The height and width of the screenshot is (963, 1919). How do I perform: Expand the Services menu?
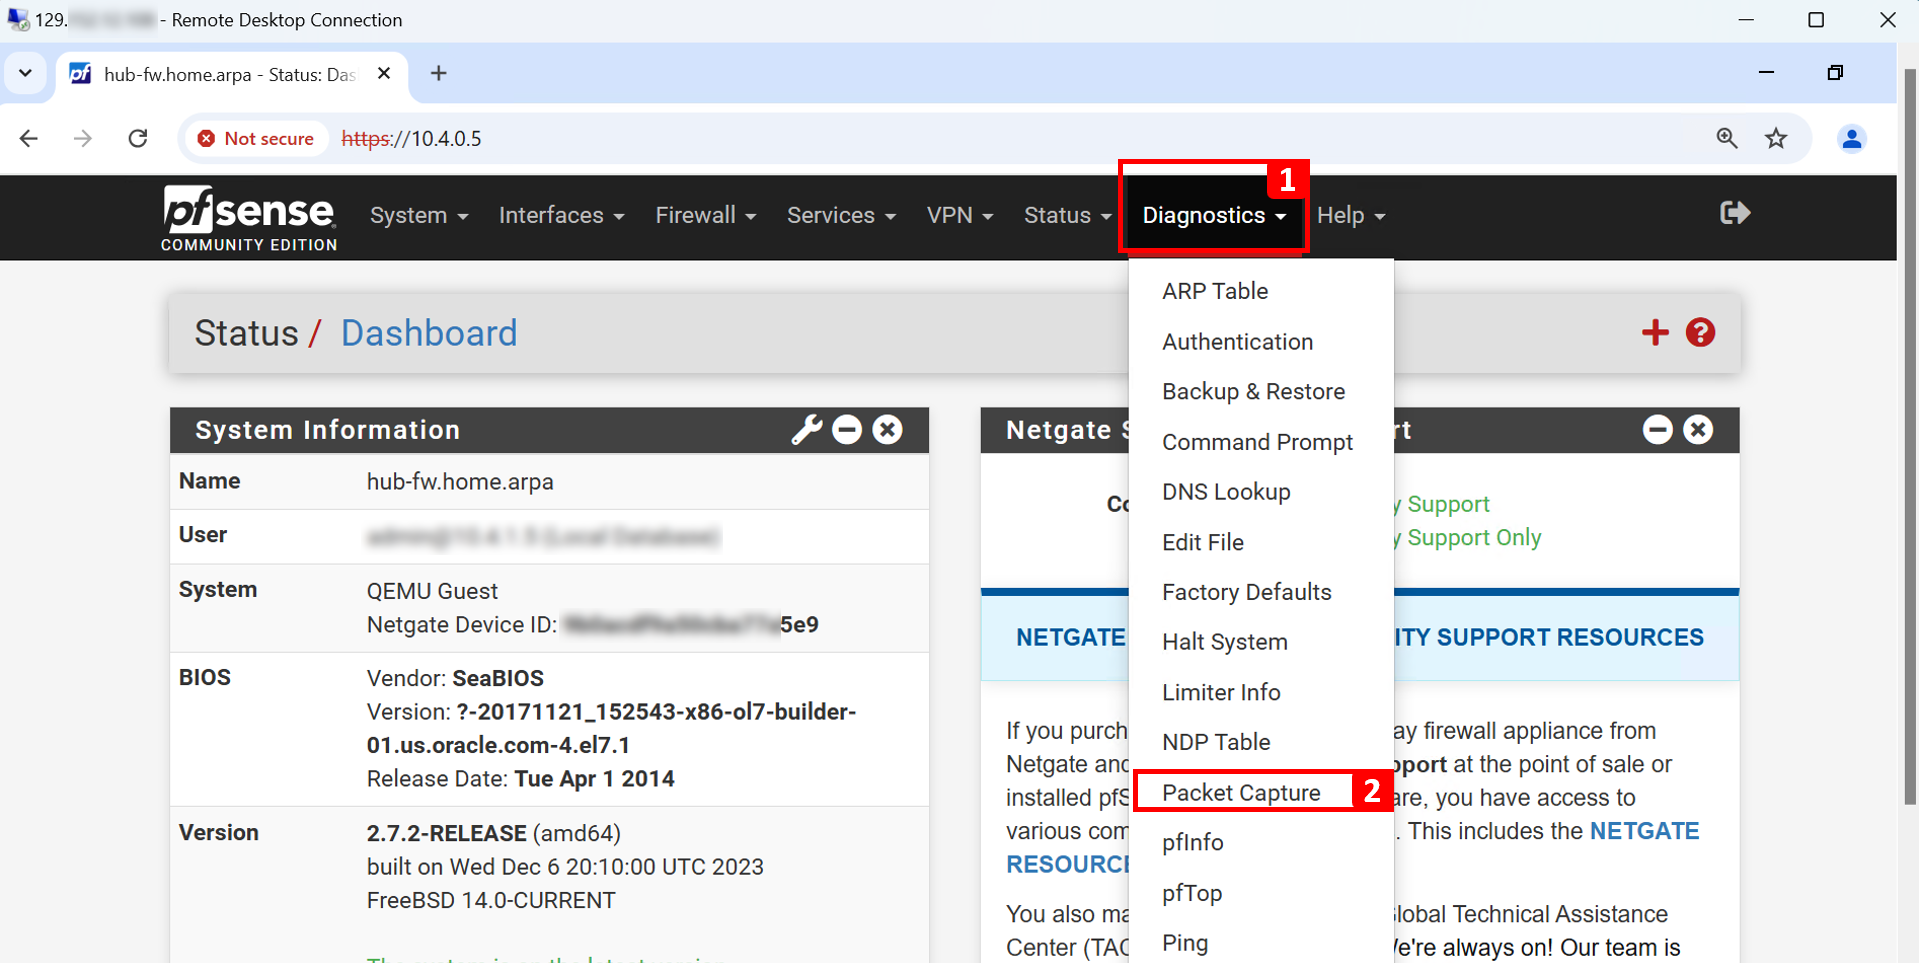[x=841, y=216]
